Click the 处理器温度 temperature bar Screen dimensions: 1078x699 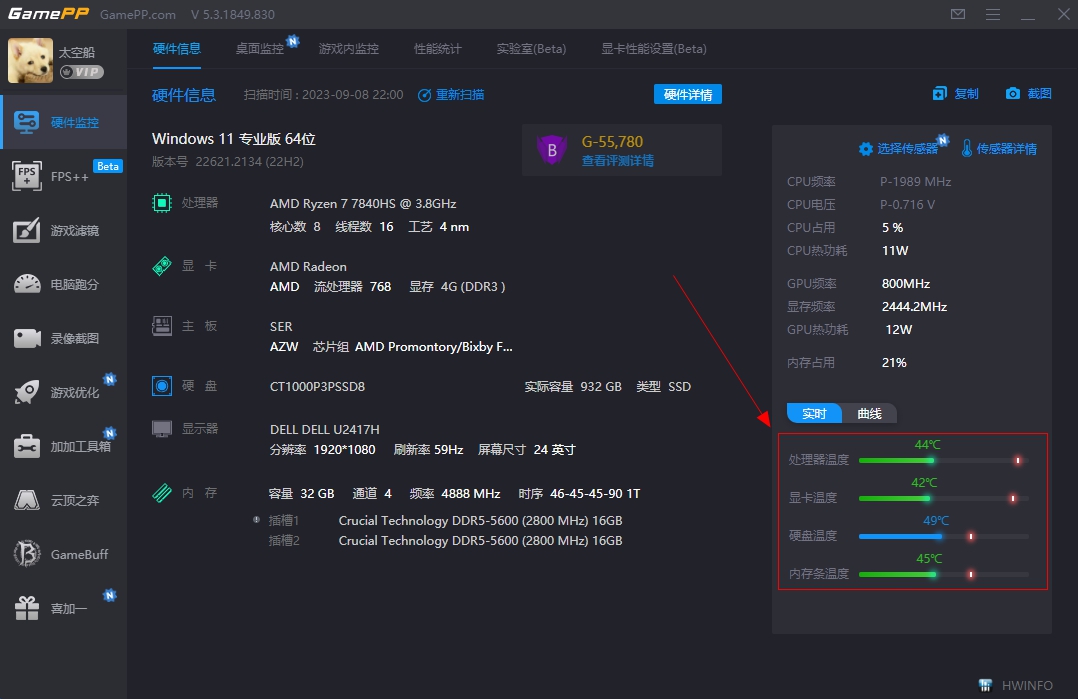pyautogui.click(x=943, y=460)
